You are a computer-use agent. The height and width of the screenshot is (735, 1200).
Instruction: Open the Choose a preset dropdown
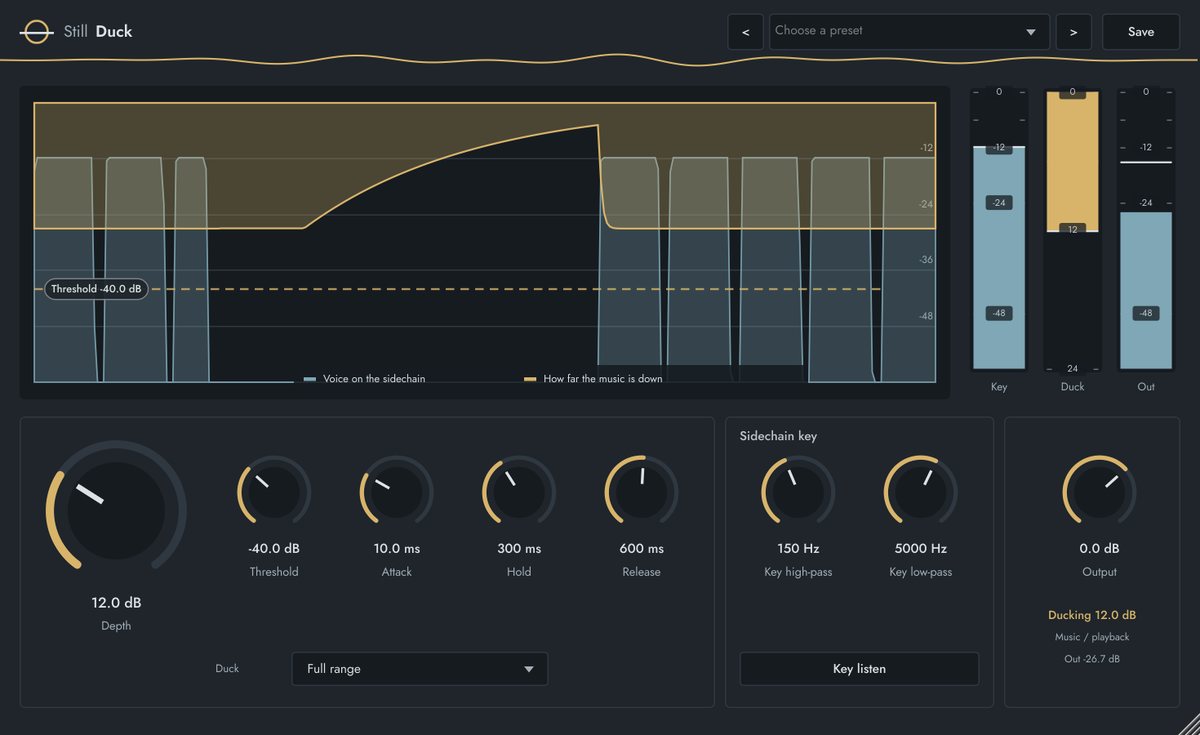(909, 32)
